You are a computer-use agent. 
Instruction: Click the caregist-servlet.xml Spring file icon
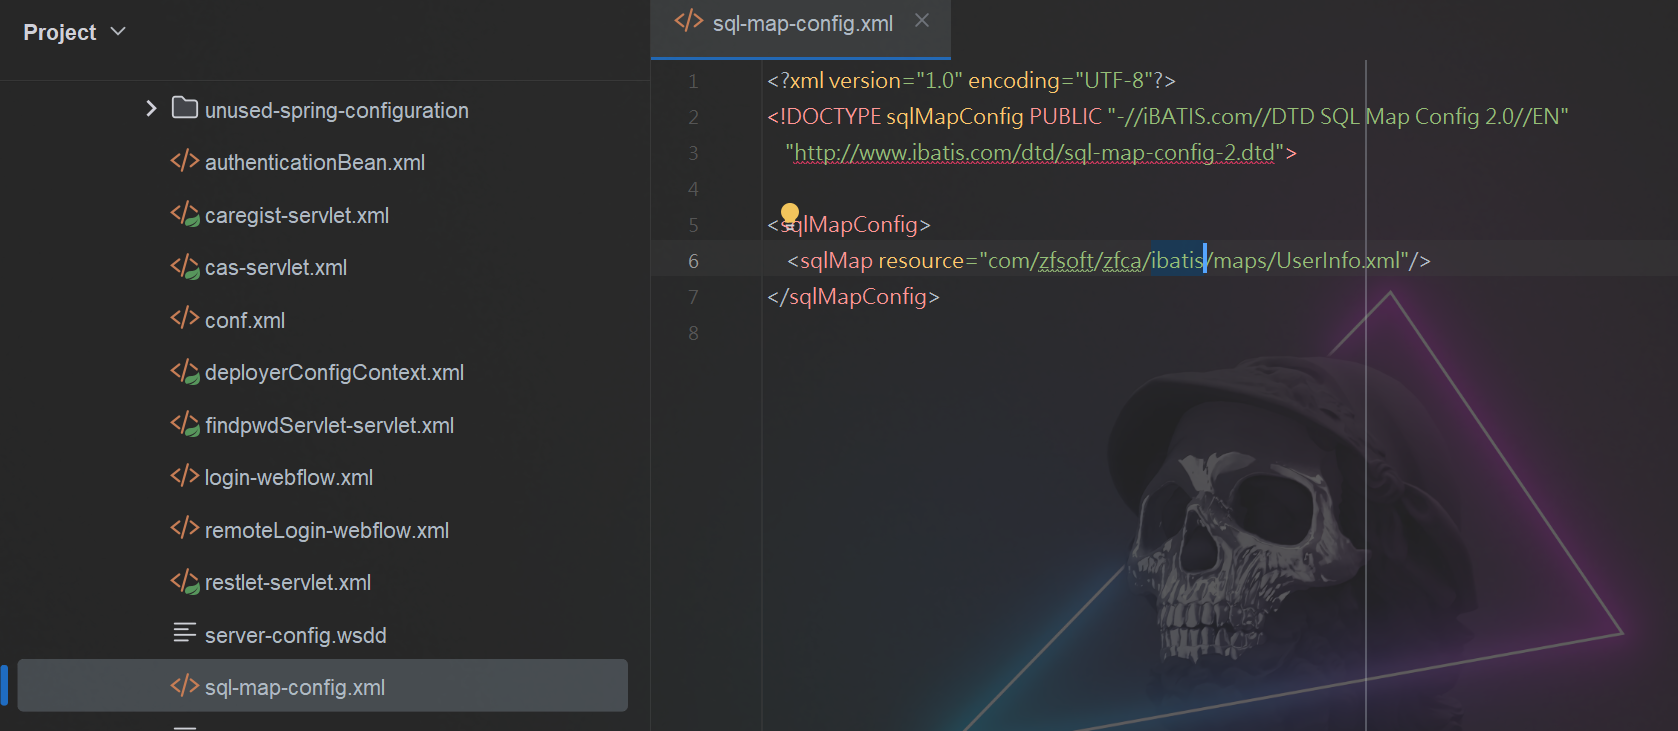[184, 215]
